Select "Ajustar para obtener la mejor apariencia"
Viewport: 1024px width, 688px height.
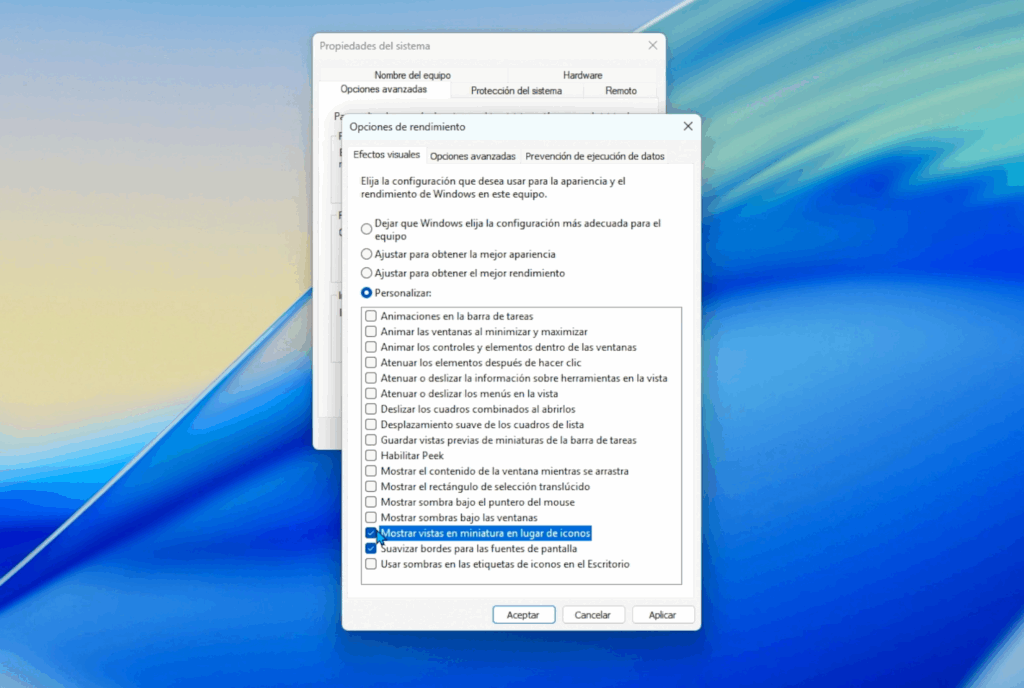coord(366,255)
